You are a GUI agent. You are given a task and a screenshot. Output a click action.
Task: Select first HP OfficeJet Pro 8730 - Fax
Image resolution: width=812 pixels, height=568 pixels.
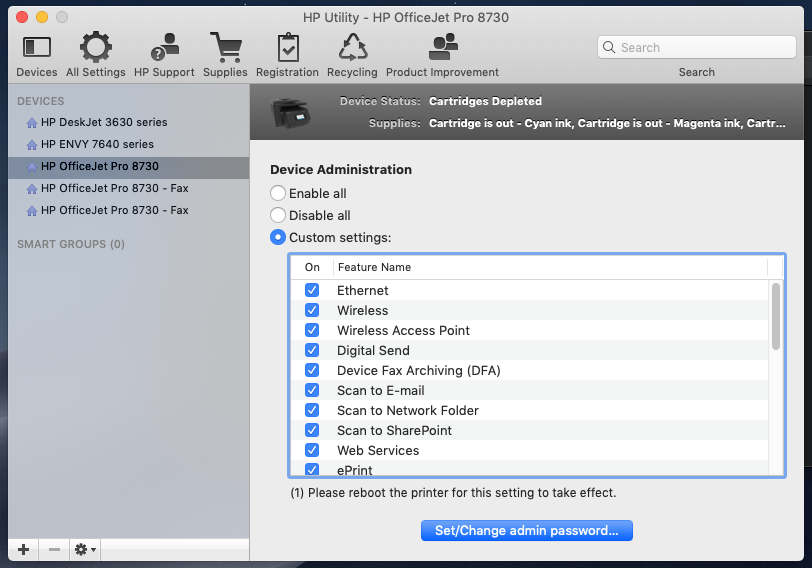(x=128, y=188)
